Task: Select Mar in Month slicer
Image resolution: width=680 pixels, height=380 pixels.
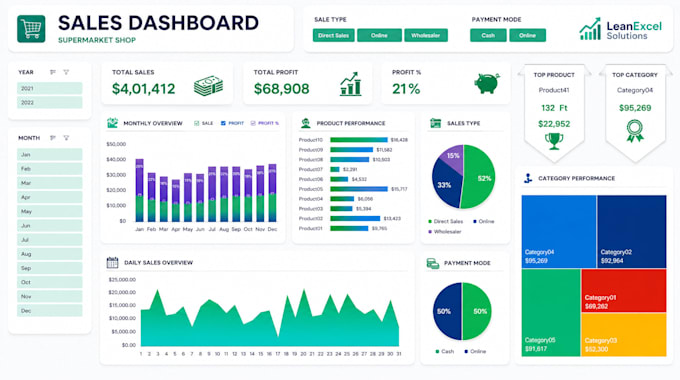Action: click(49, 183)
